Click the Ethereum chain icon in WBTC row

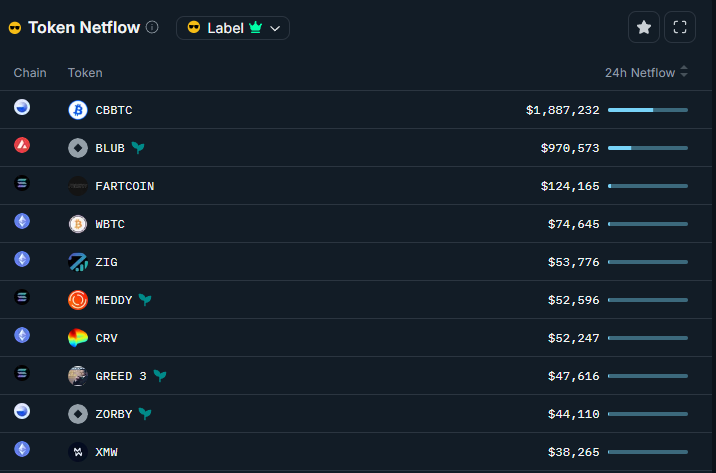point(22,221)
